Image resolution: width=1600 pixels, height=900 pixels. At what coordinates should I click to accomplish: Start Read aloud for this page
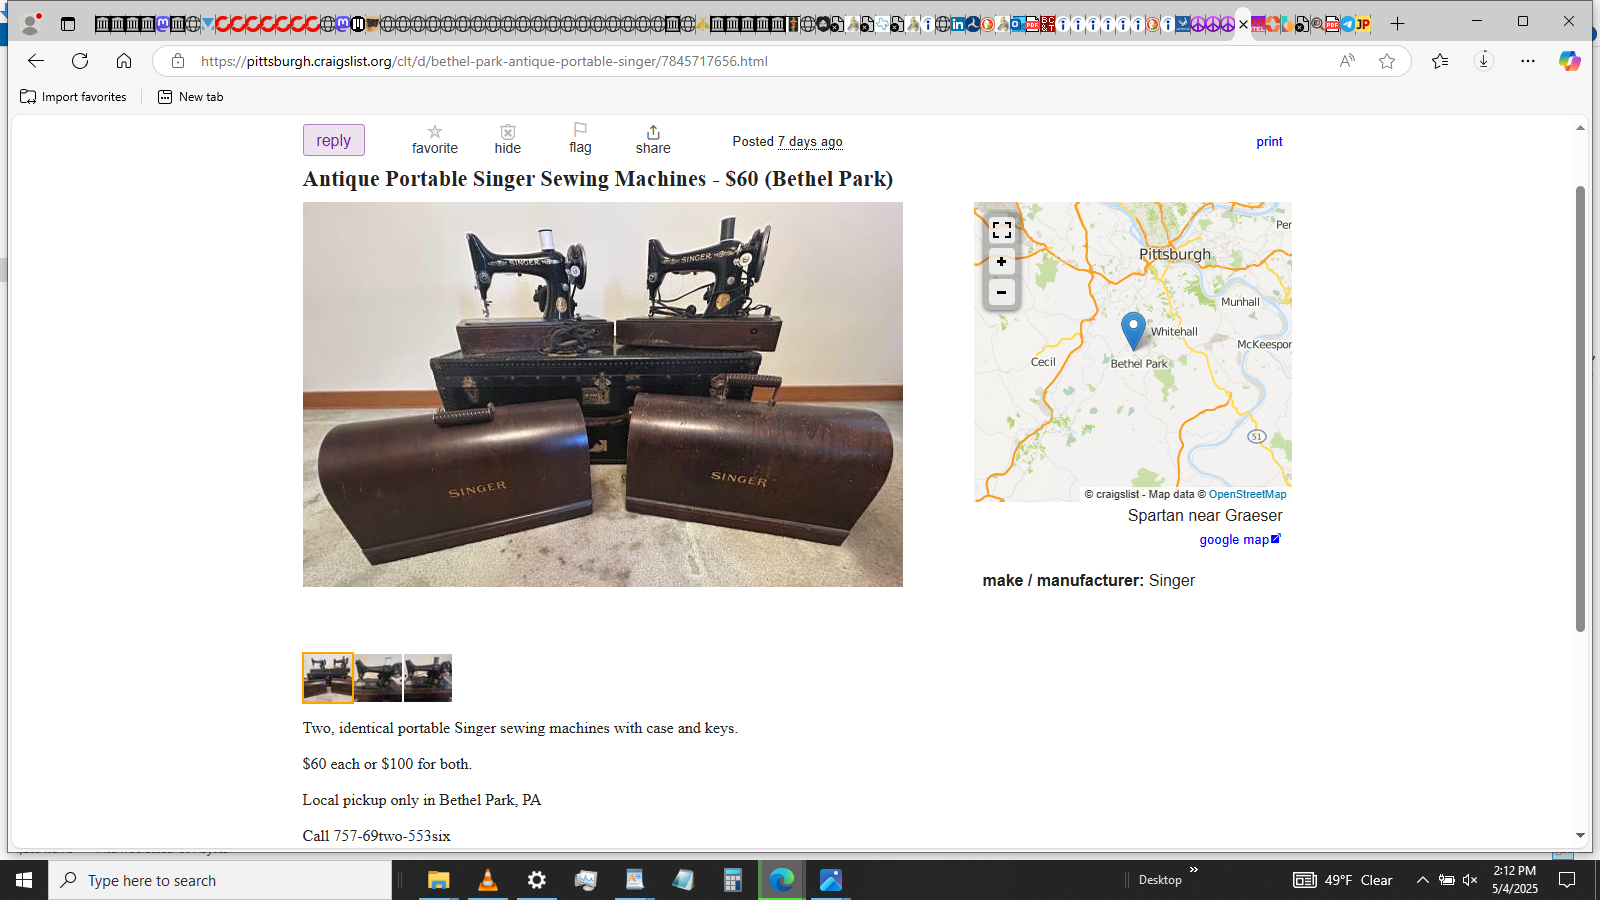(x=1348, y=61)
